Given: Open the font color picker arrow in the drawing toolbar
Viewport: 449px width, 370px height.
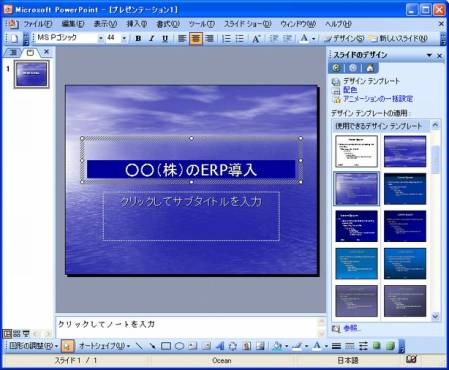Looking at the screenshot, I should tap(326, 346).
